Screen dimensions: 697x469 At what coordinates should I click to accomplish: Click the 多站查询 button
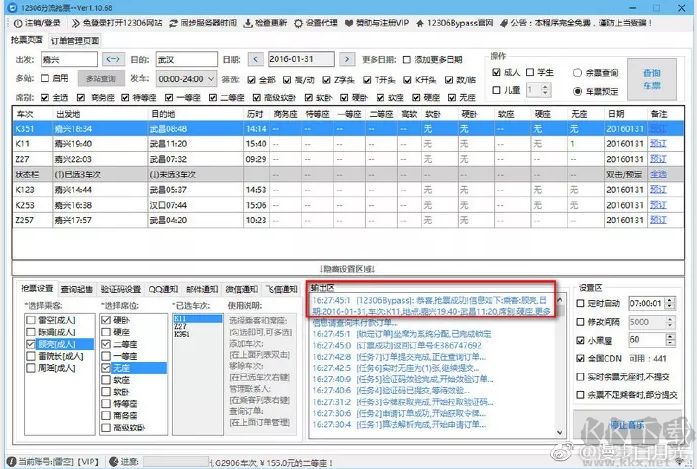101,79
